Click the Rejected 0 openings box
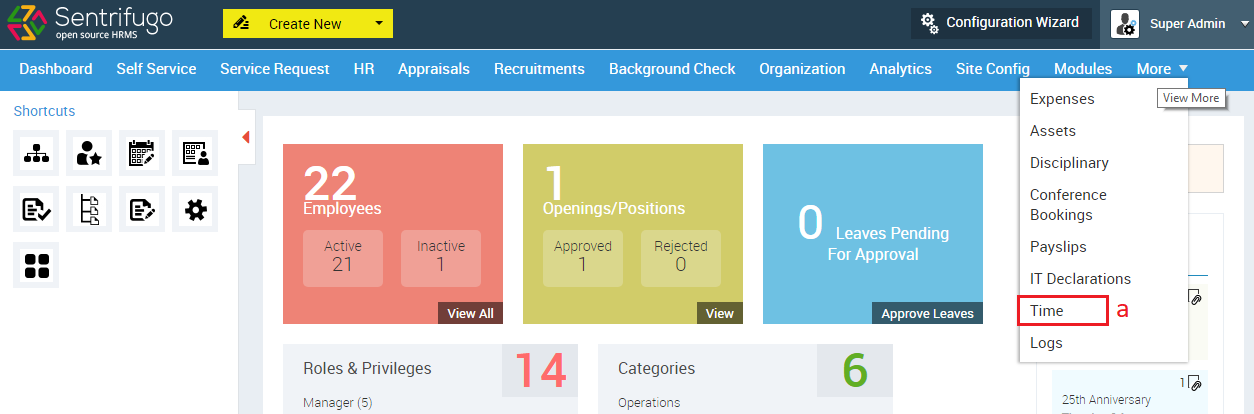 [681, 258]
